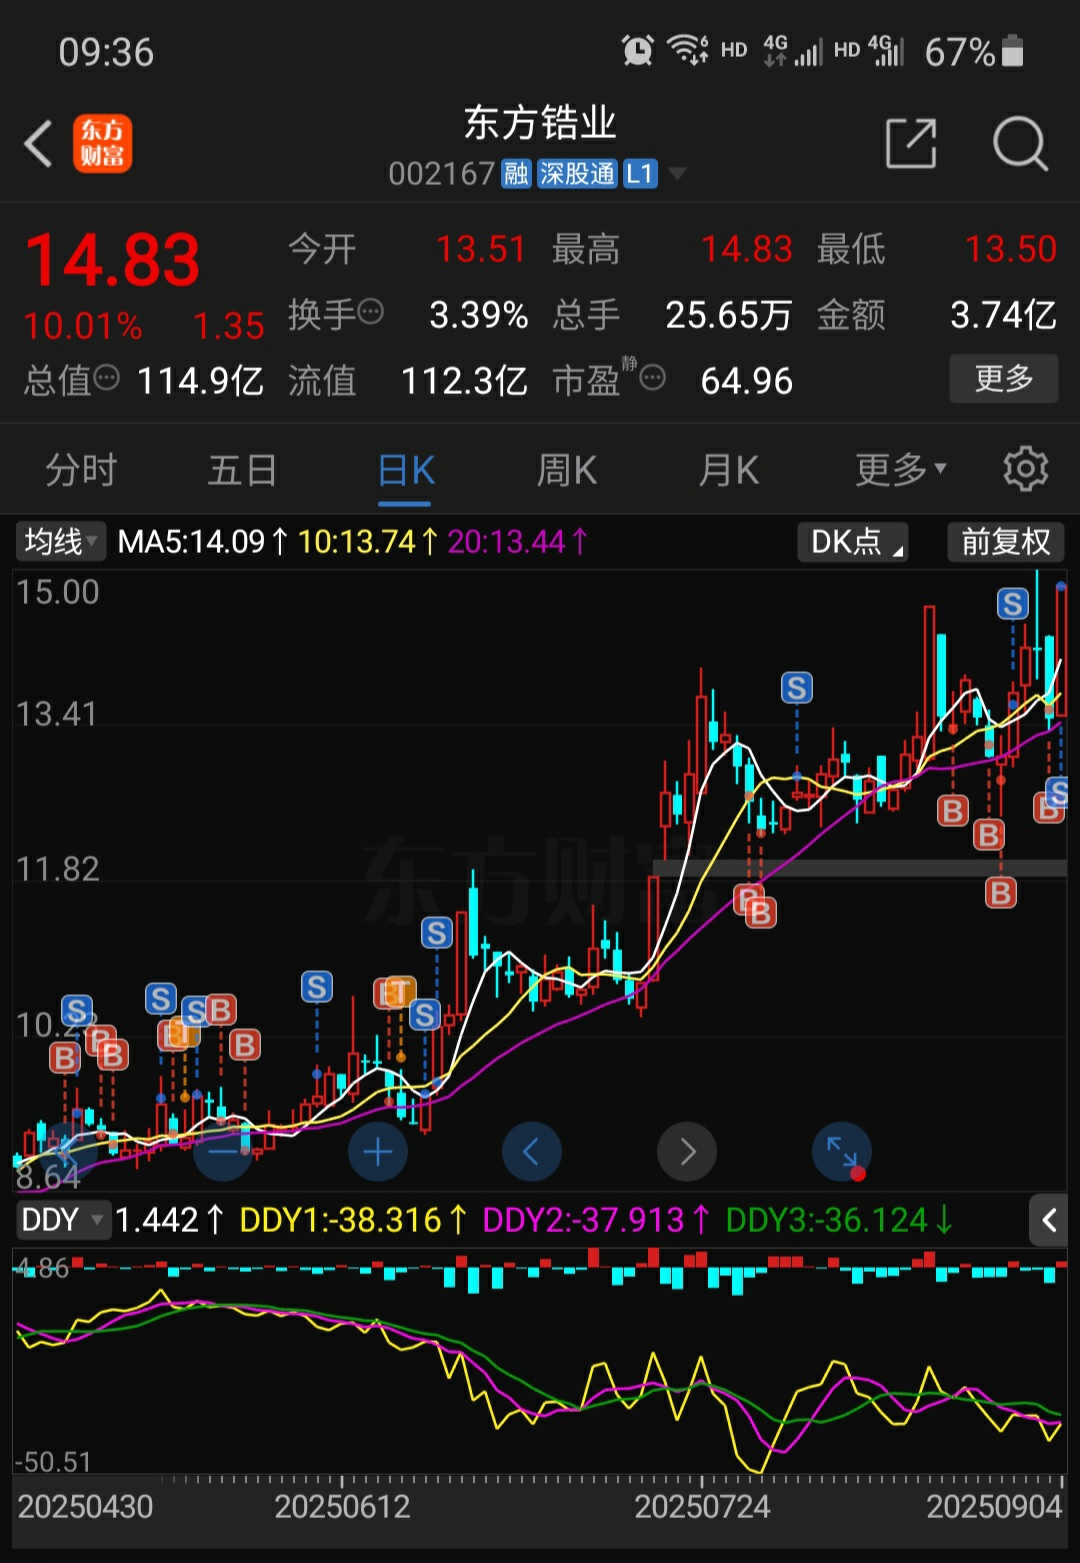The image size is (1080, 1563).
Task: Tap 总值 value 114.9亿
Action: [x=200, y=380]
